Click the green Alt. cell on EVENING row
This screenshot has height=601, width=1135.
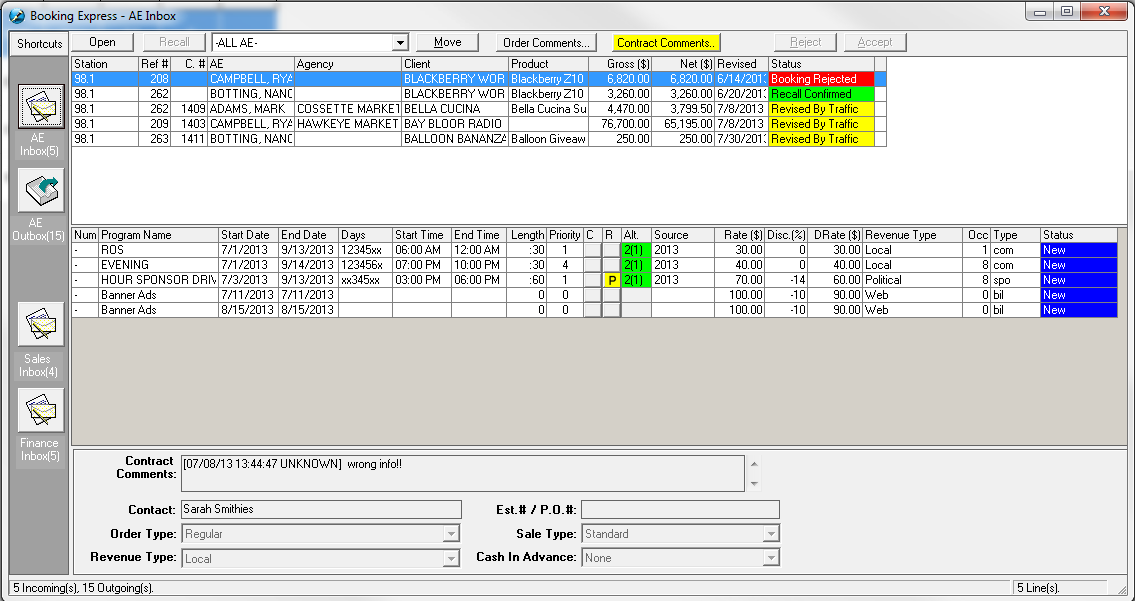tap(635, 265)
